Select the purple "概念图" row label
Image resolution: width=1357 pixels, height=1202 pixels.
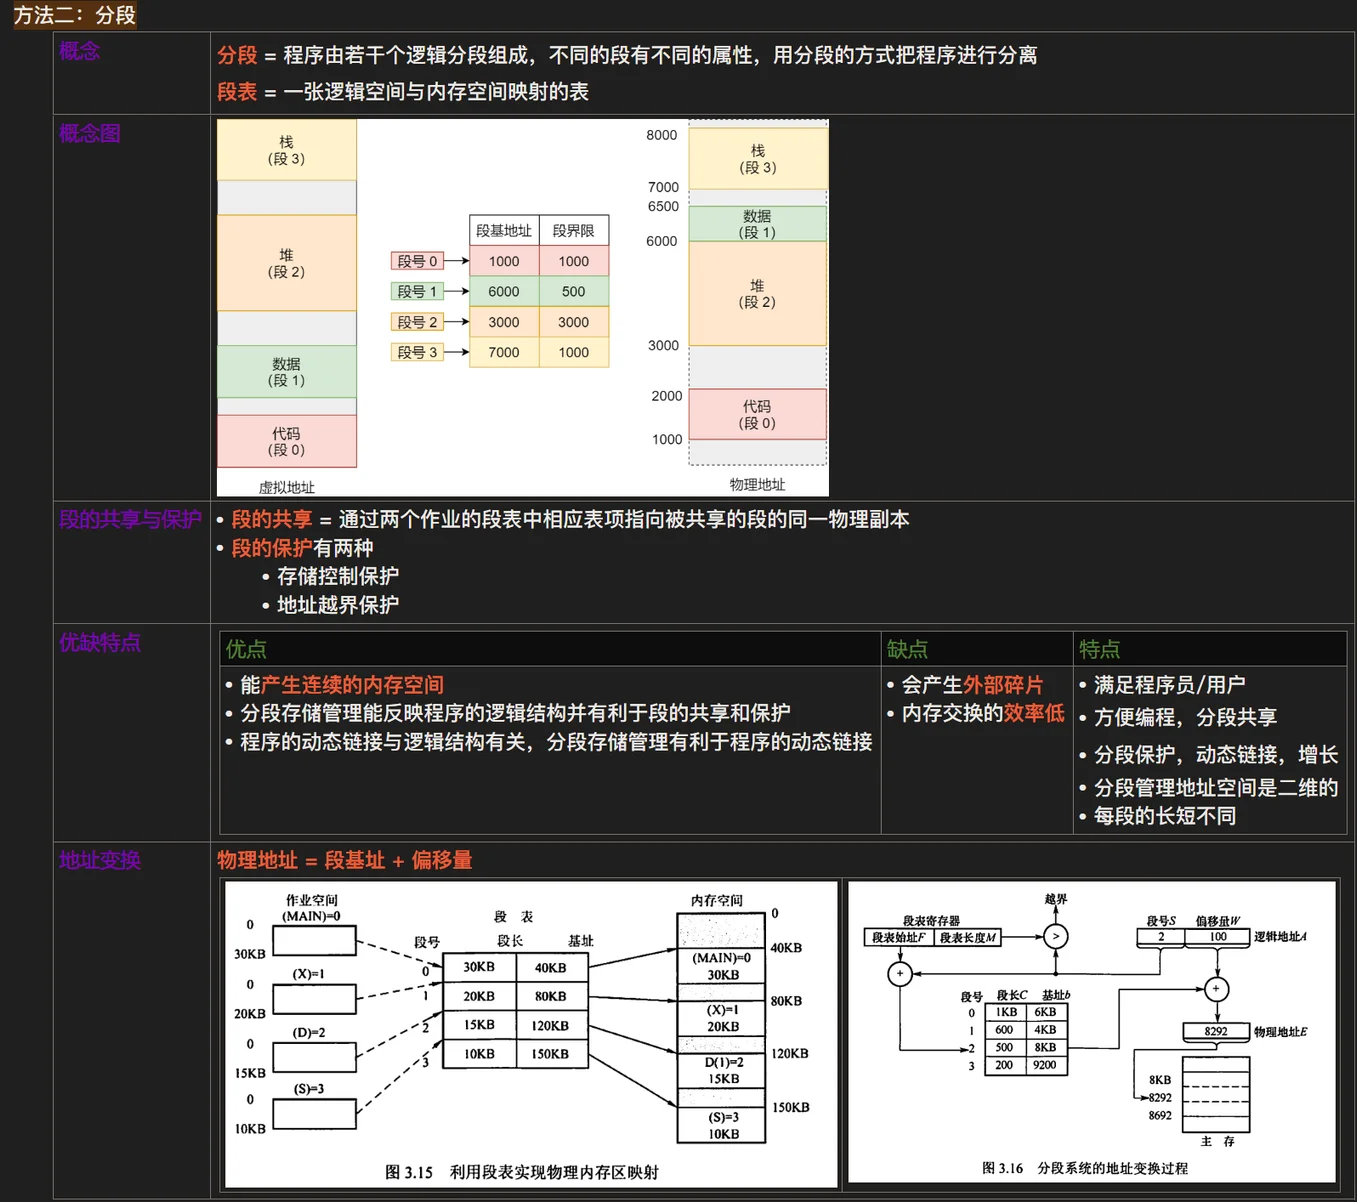(x=89, y=133)
